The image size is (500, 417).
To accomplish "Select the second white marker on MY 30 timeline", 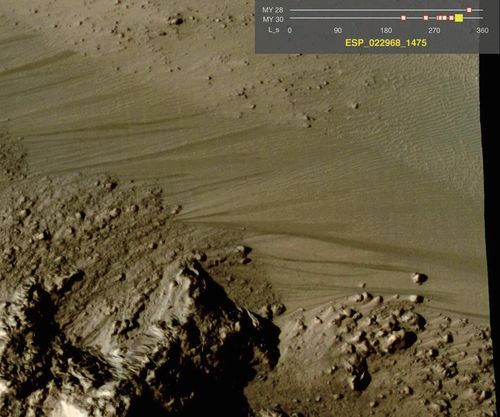I will click(426, 18).
